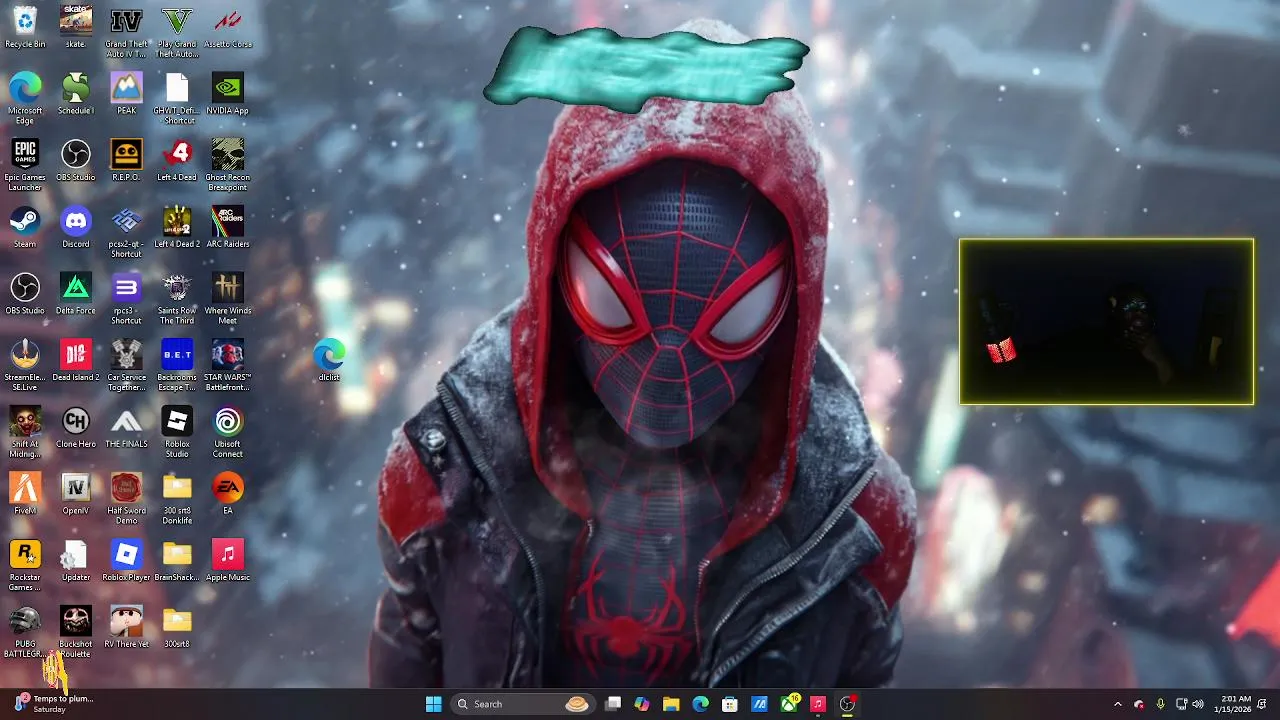Screen dimensions: 1280x720
Task: Click the taskbar Search box
Action: pos(524,704)
